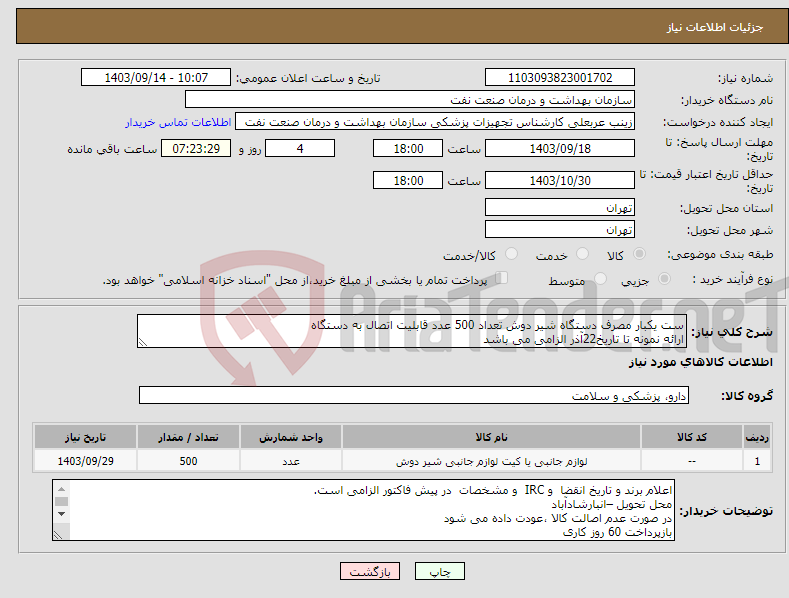Click the buyer notes scrollbar thumb
This screenshot has width=789, height=598.
point(61,501)
